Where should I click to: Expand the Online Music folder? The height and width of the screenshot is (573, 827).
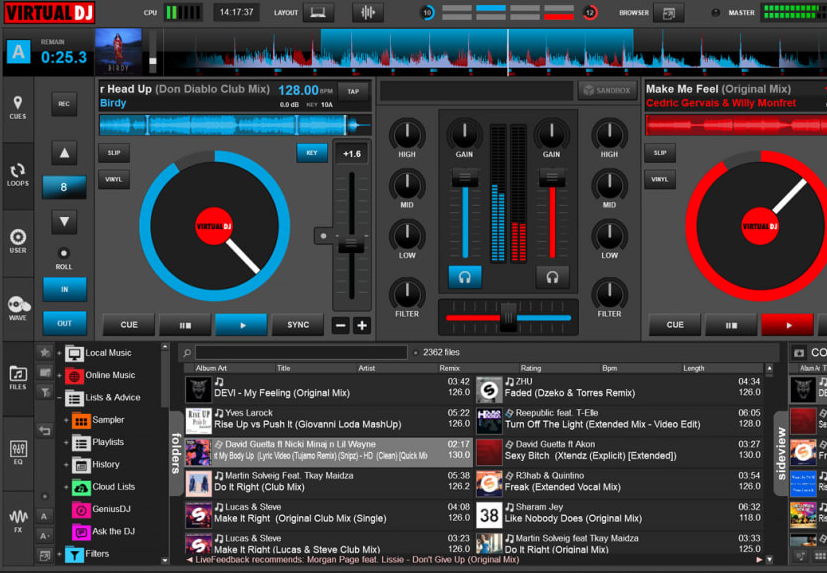coord(59,375)
